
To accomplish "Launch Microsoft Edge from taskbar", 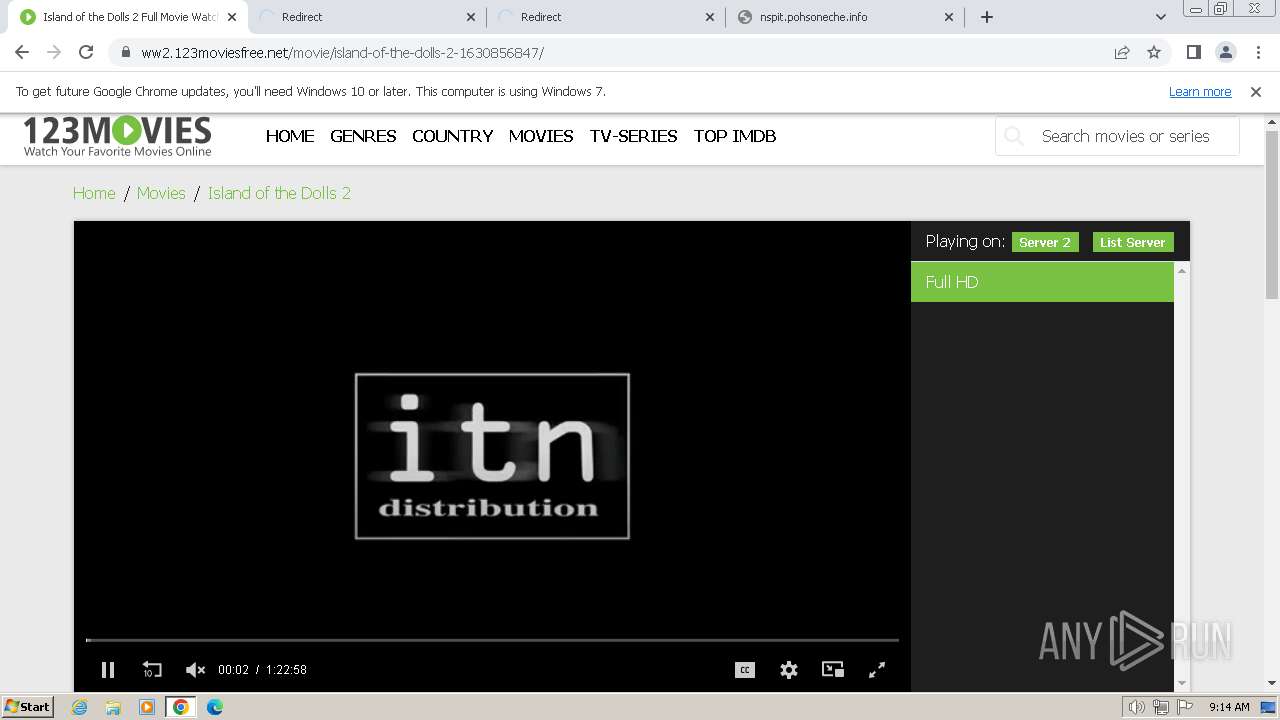I will coord(215,707).
